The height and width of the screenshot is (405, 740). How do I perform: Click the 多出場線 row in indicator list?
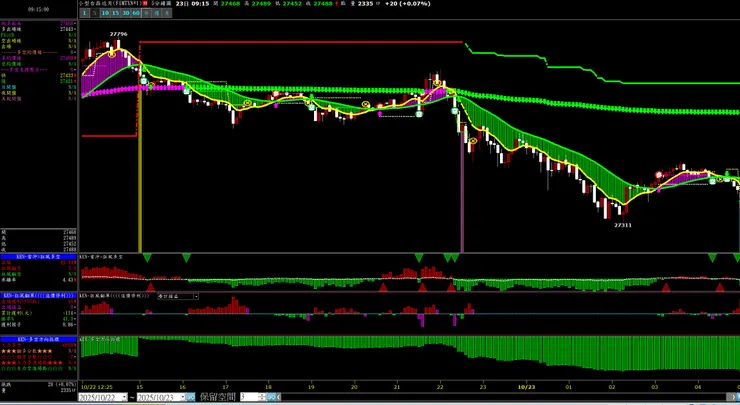point(39,29)
